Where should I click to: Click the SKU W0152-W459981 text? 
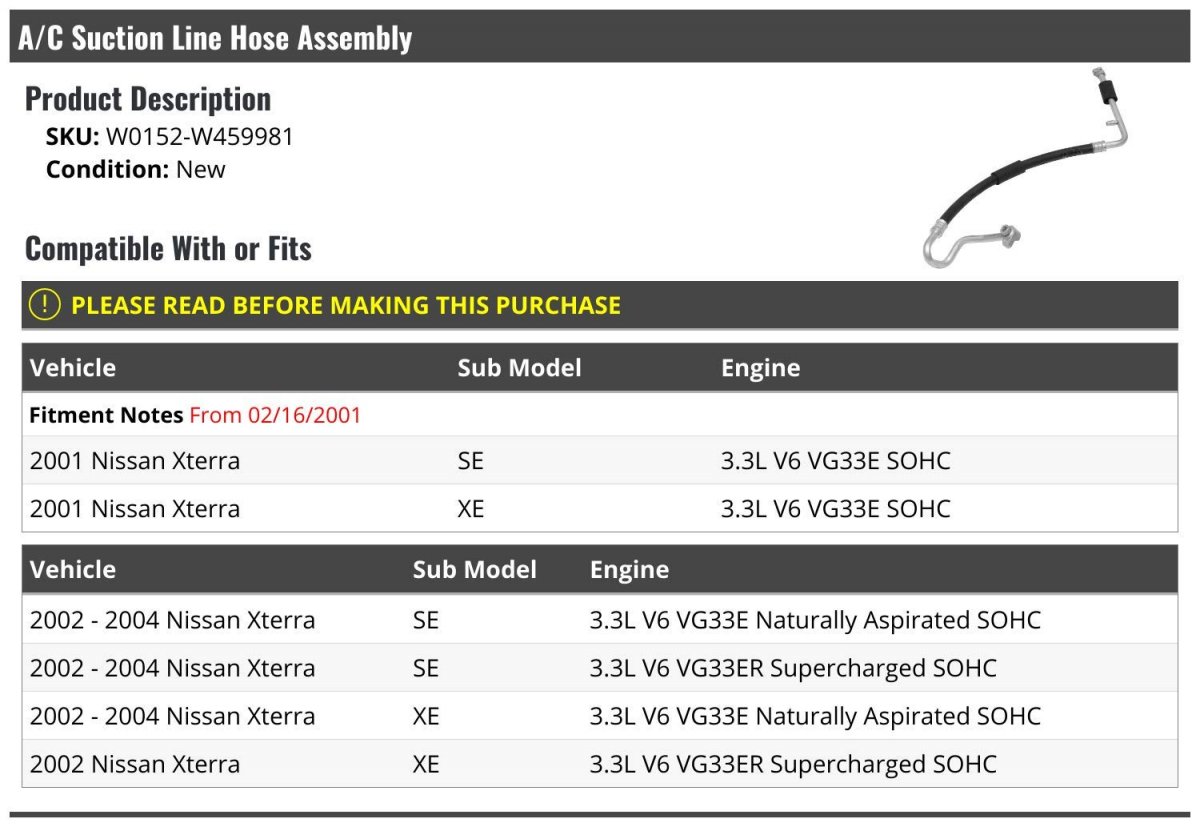tap(170, 137)
